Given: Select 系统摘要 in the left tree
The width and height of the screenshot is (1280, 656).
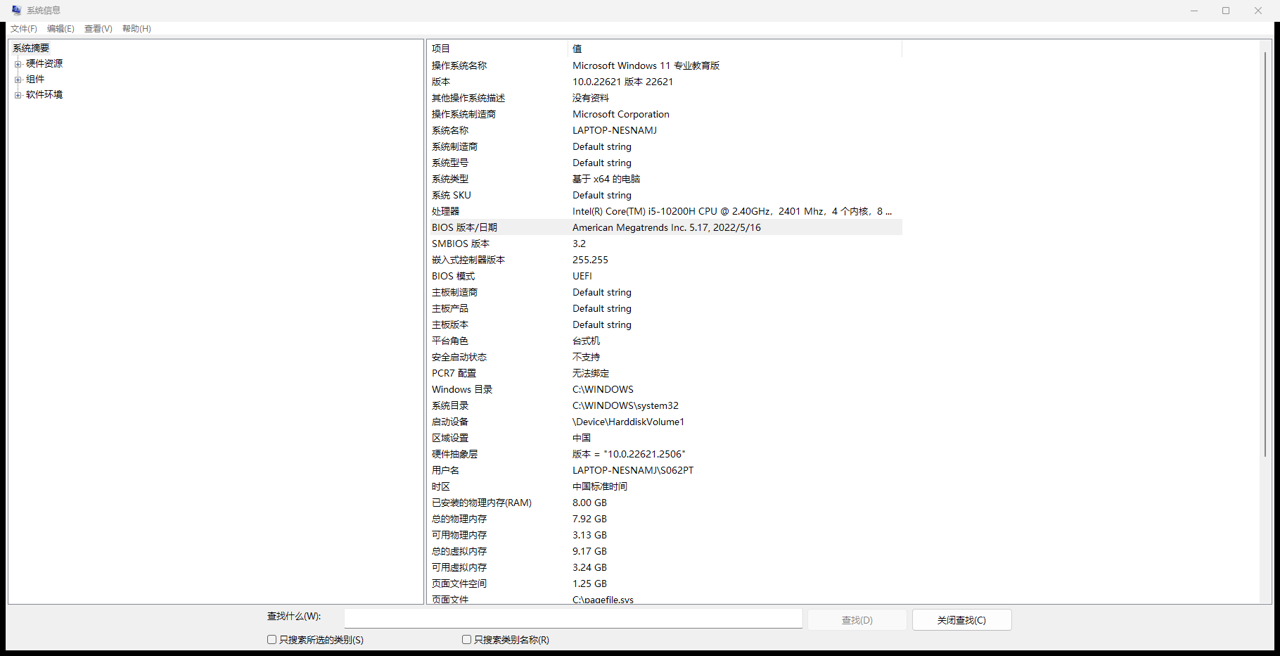Looking at the screenshot, I should coord(29,47).
